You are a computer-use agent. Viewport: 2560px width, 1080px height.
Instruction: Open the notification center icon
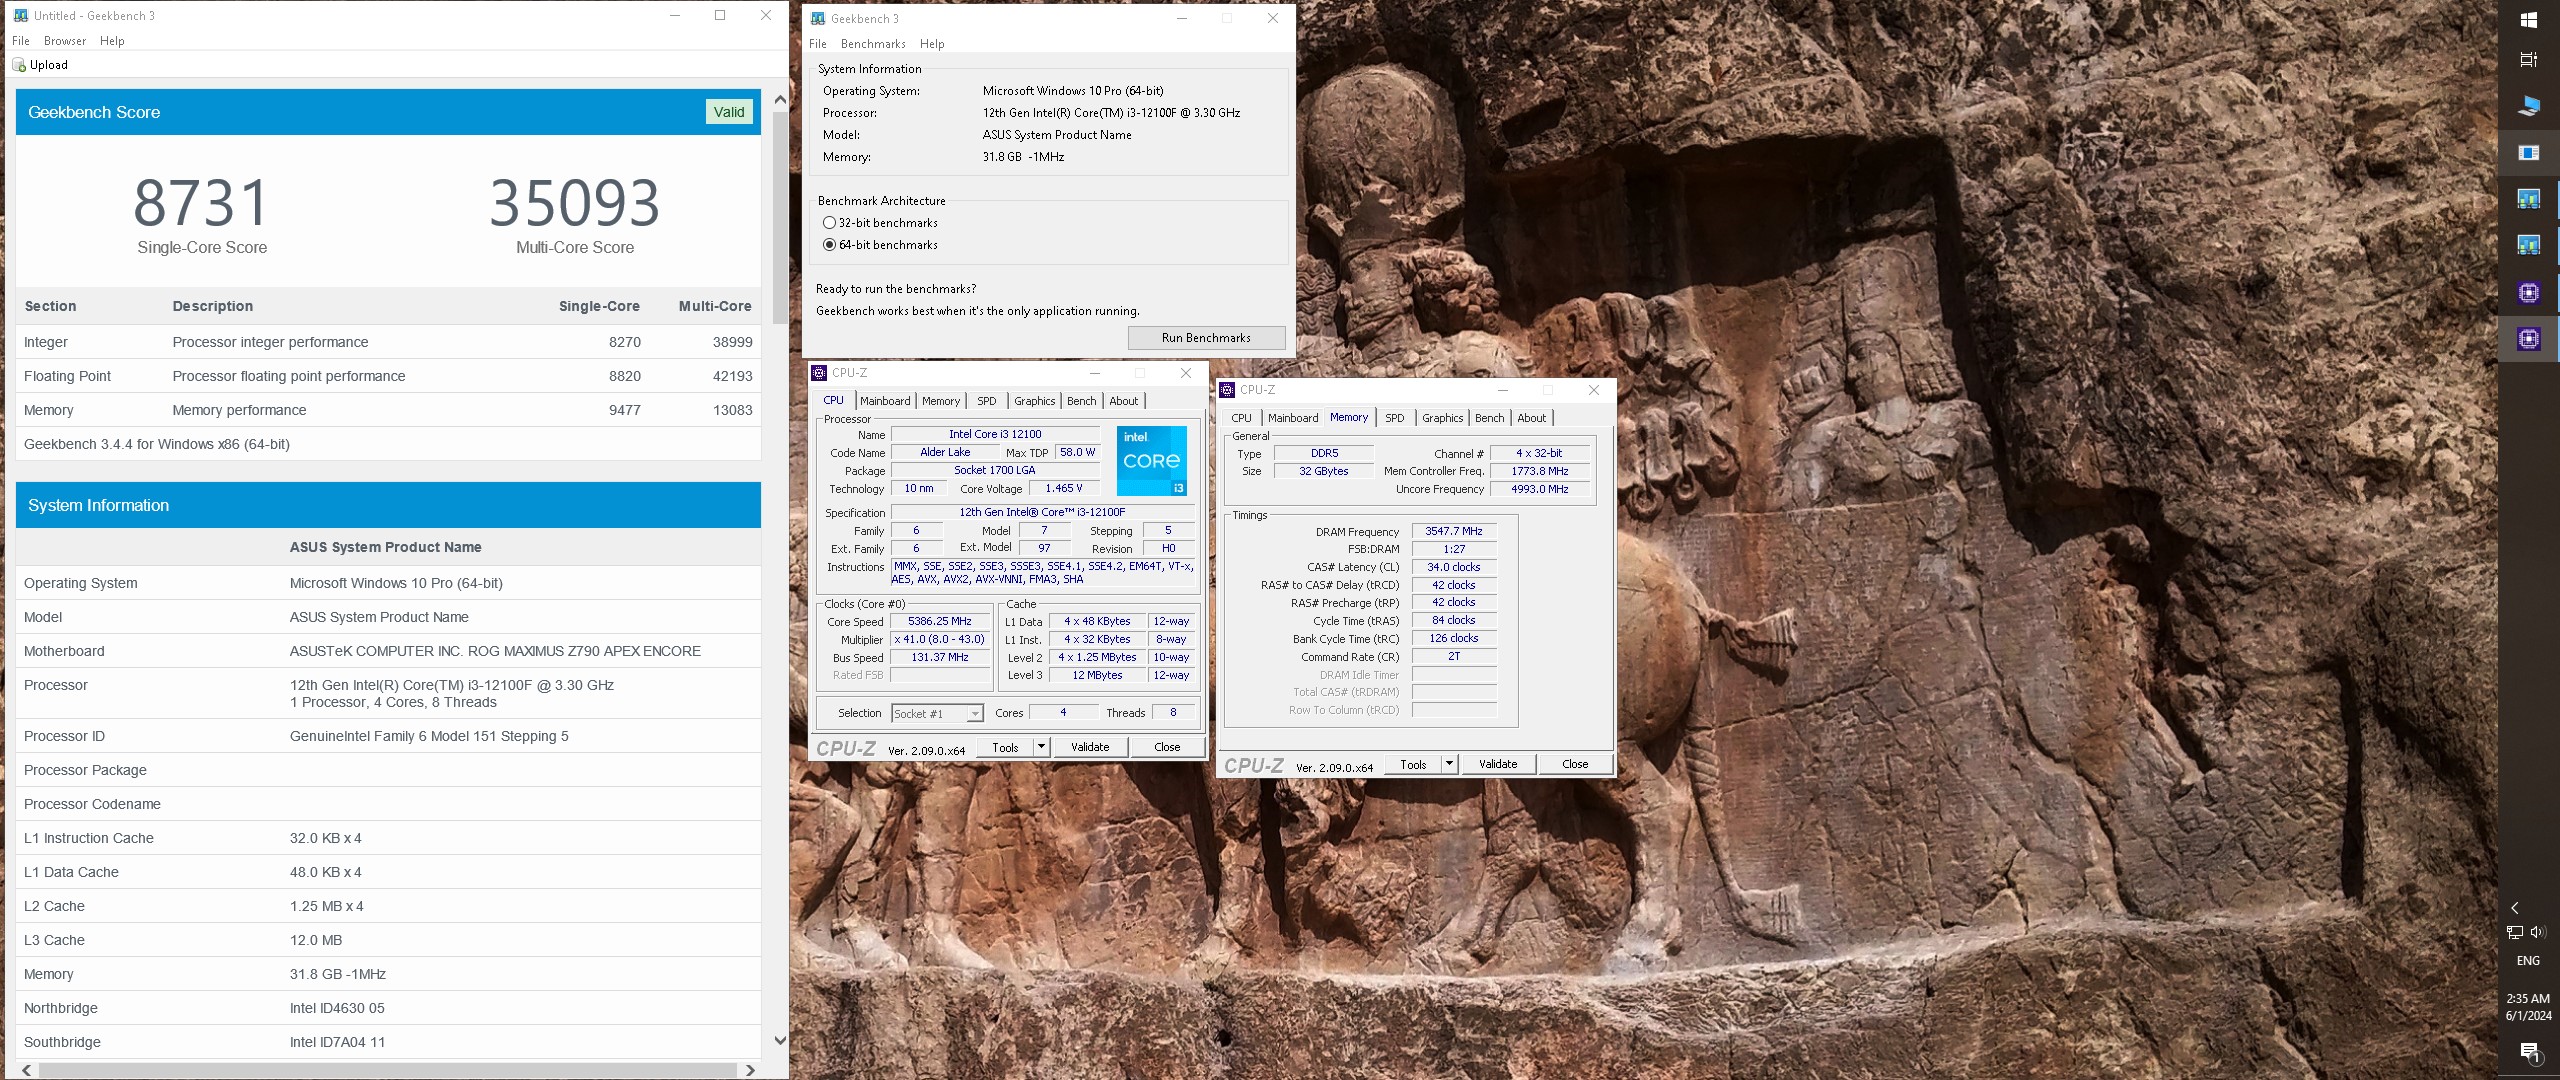tap(2528, 1052)
